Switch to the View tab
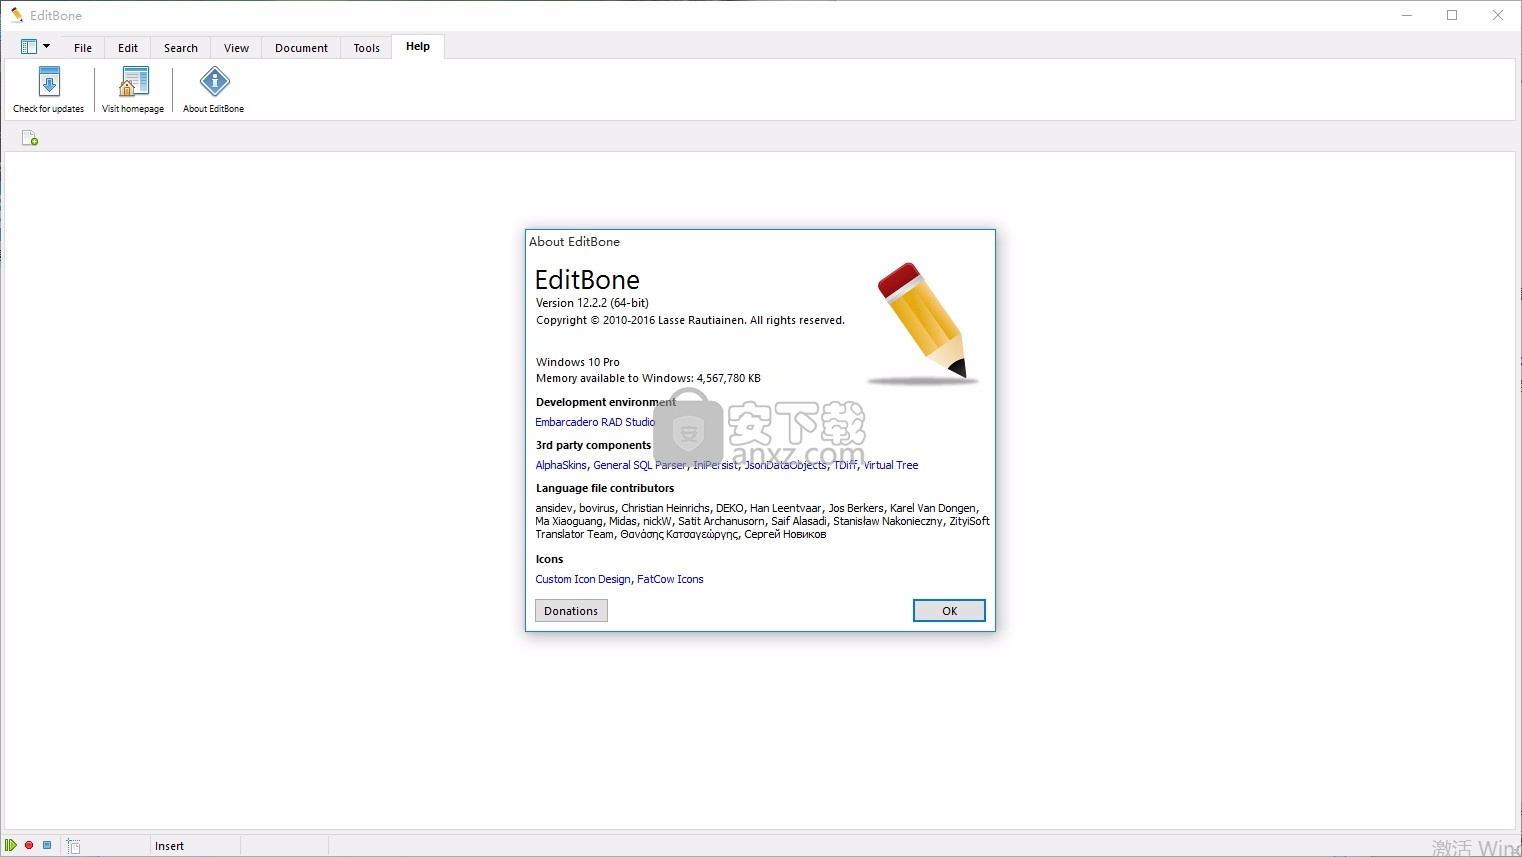The width and height of the screenshot is (1522, 857). pyautogui.click(x=237, y=48)
